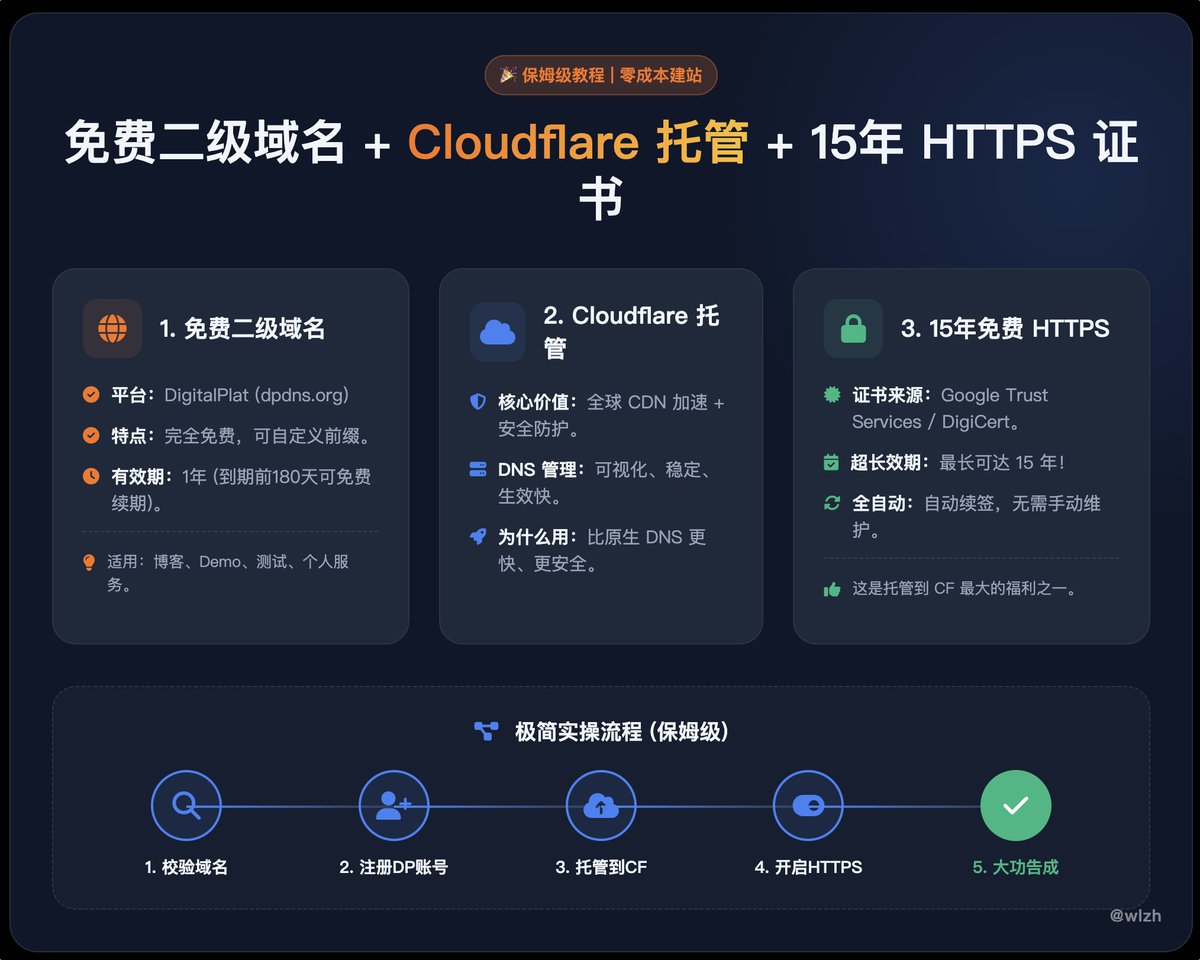Click the calendar check icon beside 超长效期
The width and height of the screenshot is (1200, 960).
click(x=831, y=462)
